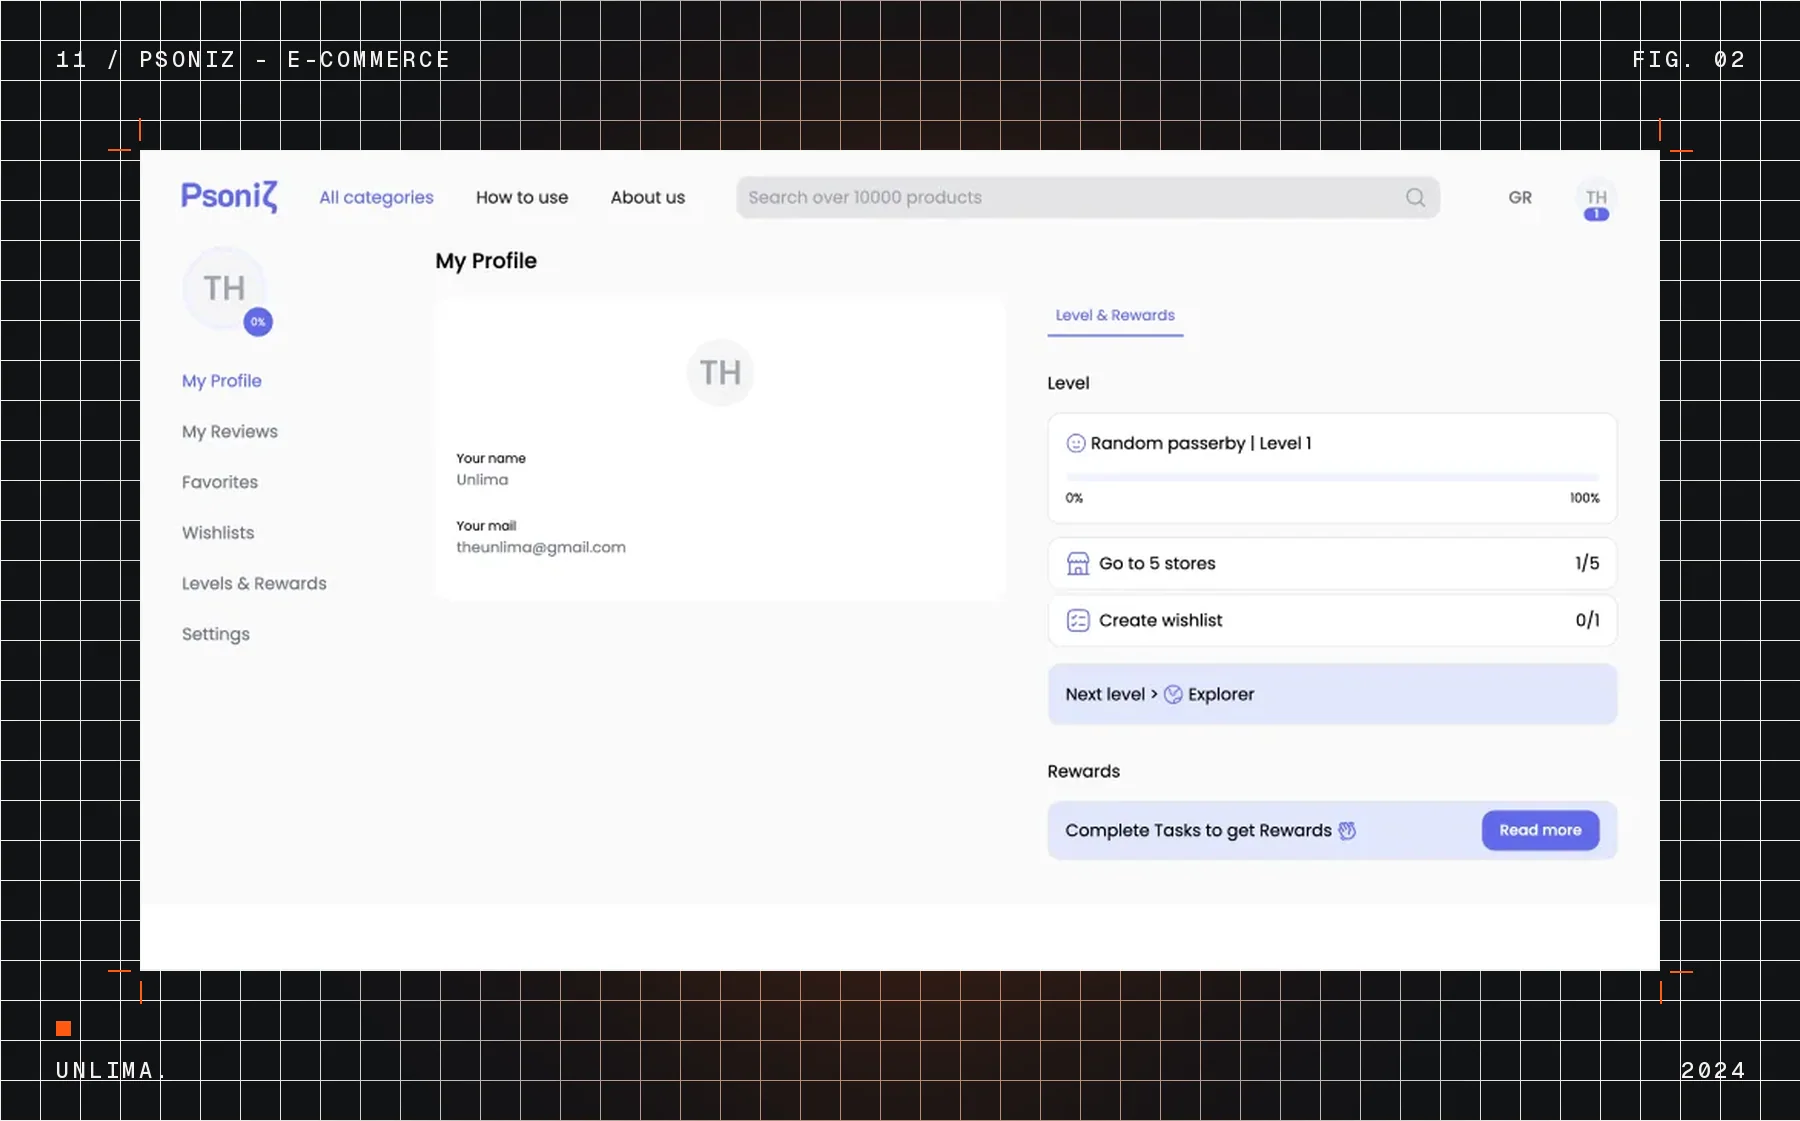Click the 0% progress badge on sidebar avatar
Viewport: 1800px width, 1121px height.
tap(258, 322)
